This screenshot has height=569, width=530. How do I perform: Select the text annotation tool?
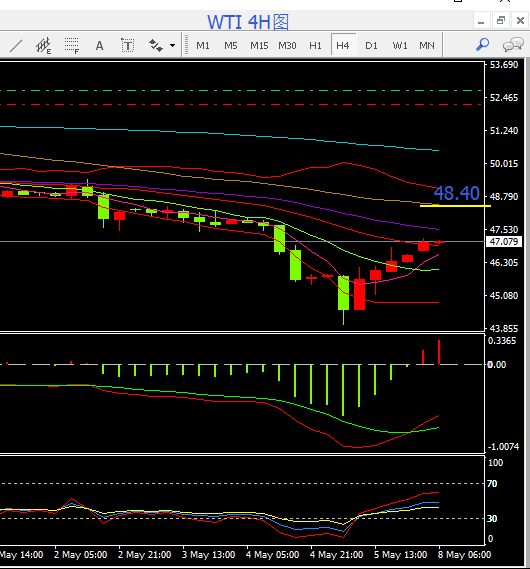[x=99, y=46]
